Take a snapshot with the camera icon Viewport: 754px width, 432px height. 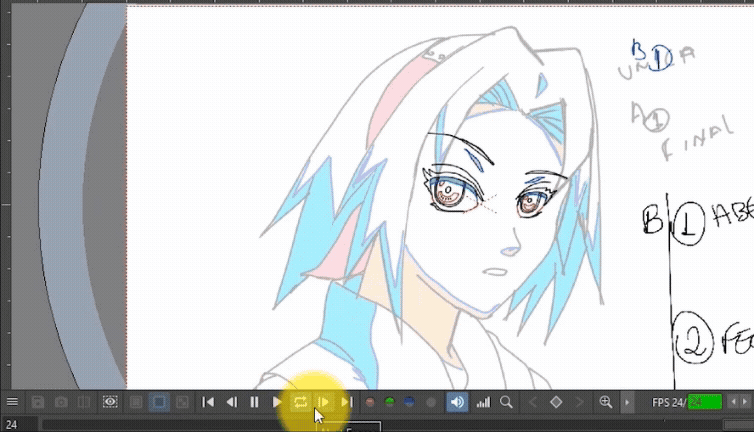pos(61,402)
